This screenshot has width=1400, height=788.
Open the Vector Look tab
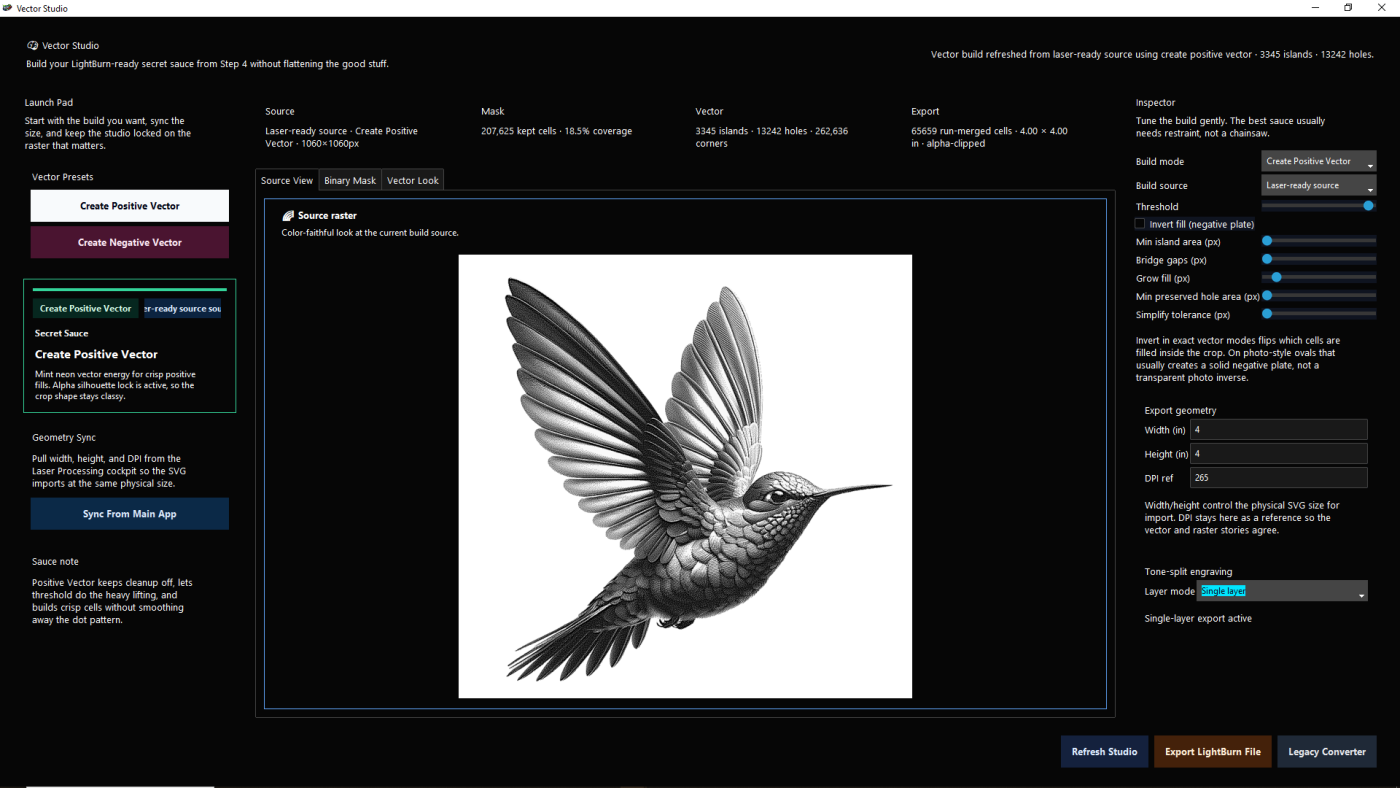click(413, 181)
